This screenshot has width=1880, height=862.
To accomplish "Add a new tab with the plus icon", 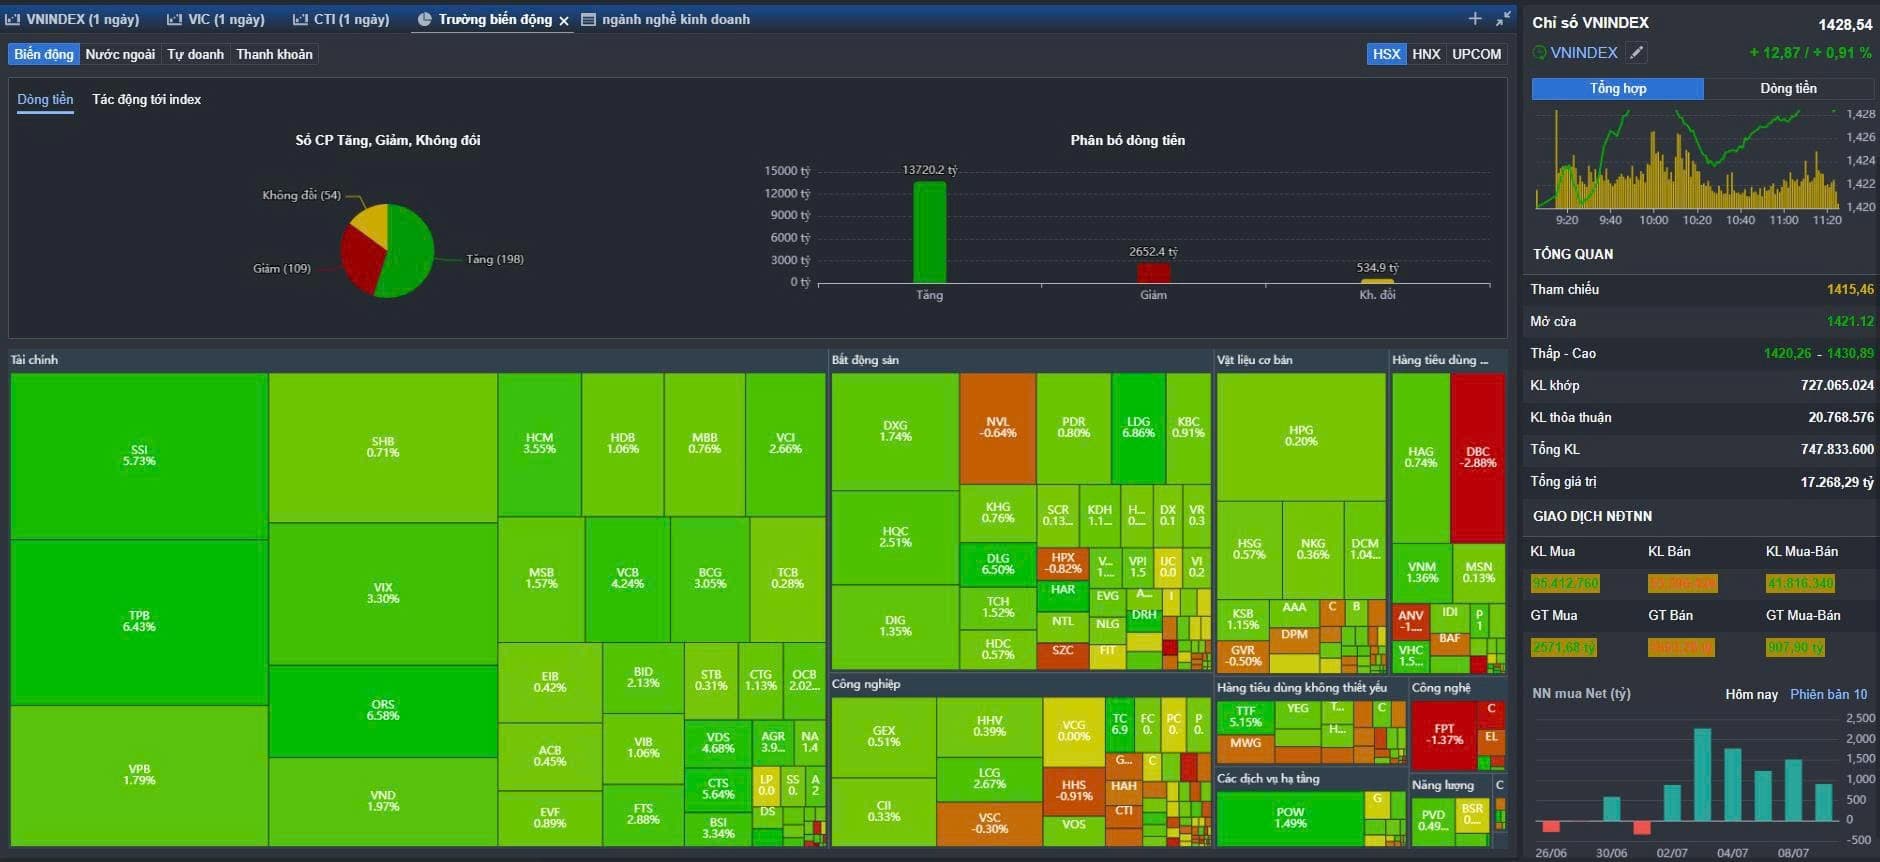I will 1475,18.
